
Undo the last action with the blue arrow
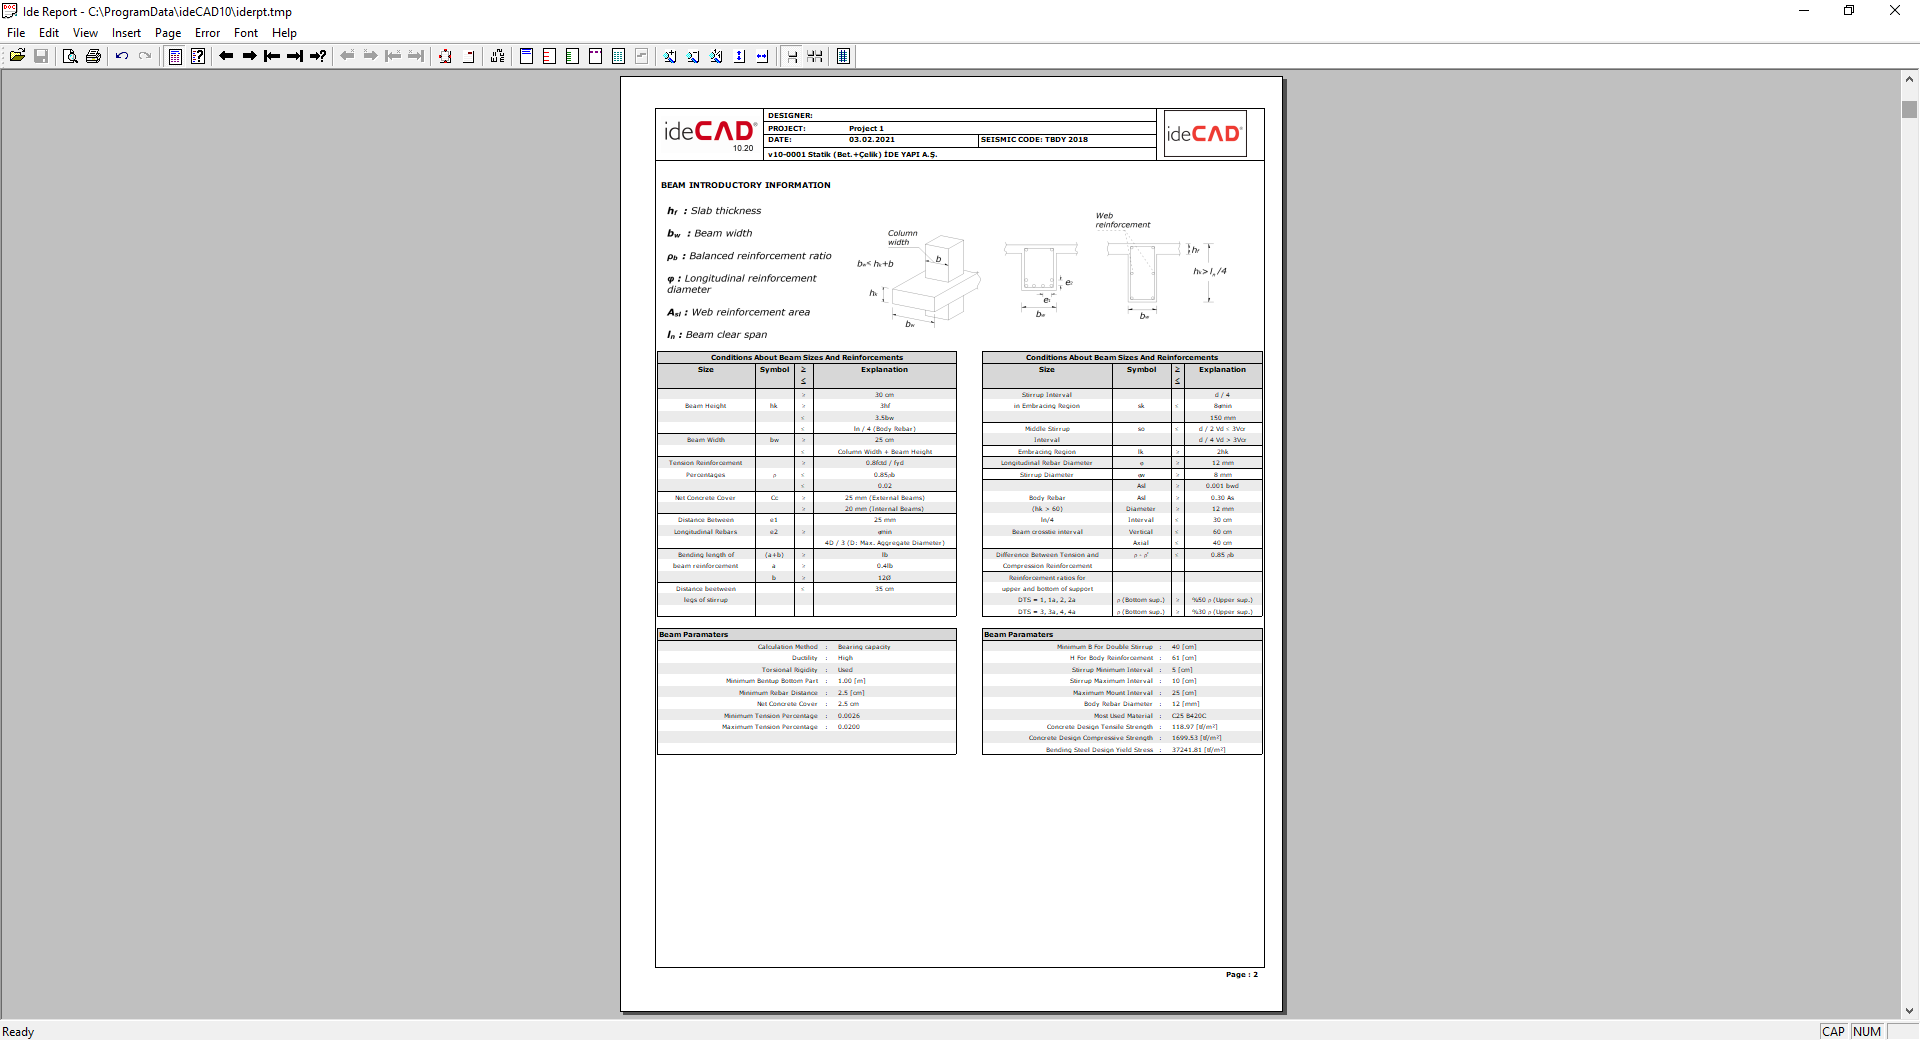[x=122, y=56]
